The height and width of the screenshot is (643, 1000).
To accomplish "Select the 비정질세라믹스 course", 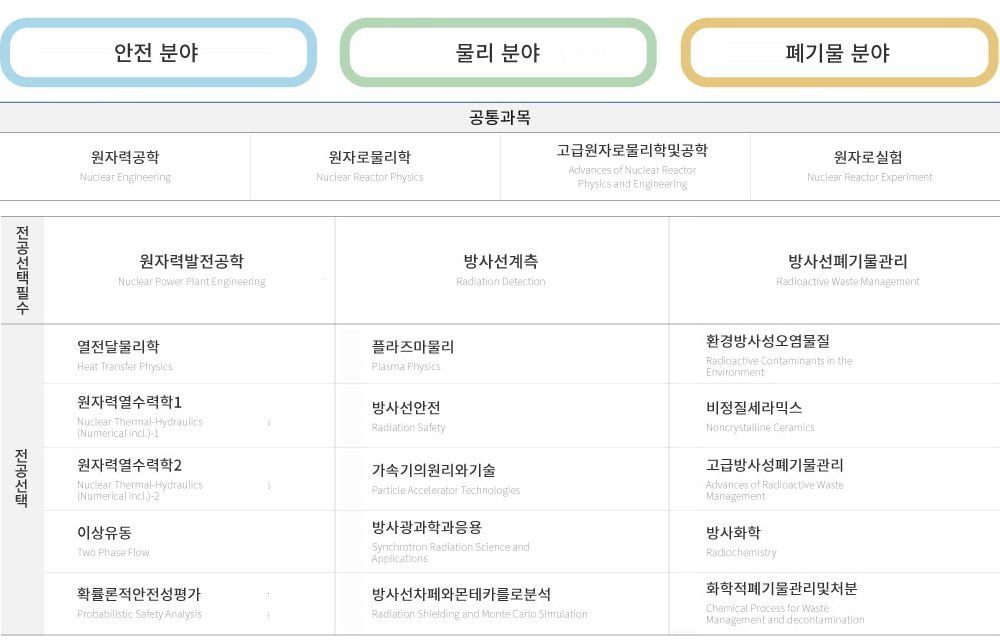I will 754,408.
